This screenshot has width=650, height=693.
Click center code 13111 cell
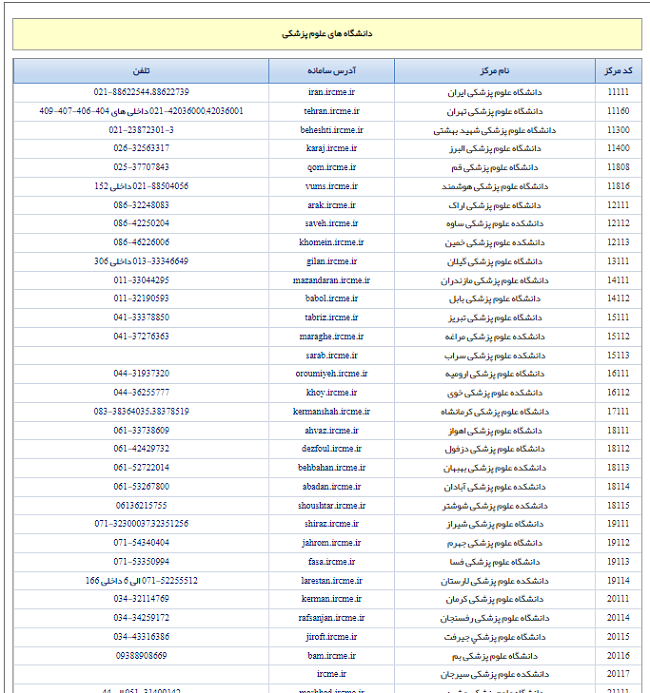click(x=618, y=261)
